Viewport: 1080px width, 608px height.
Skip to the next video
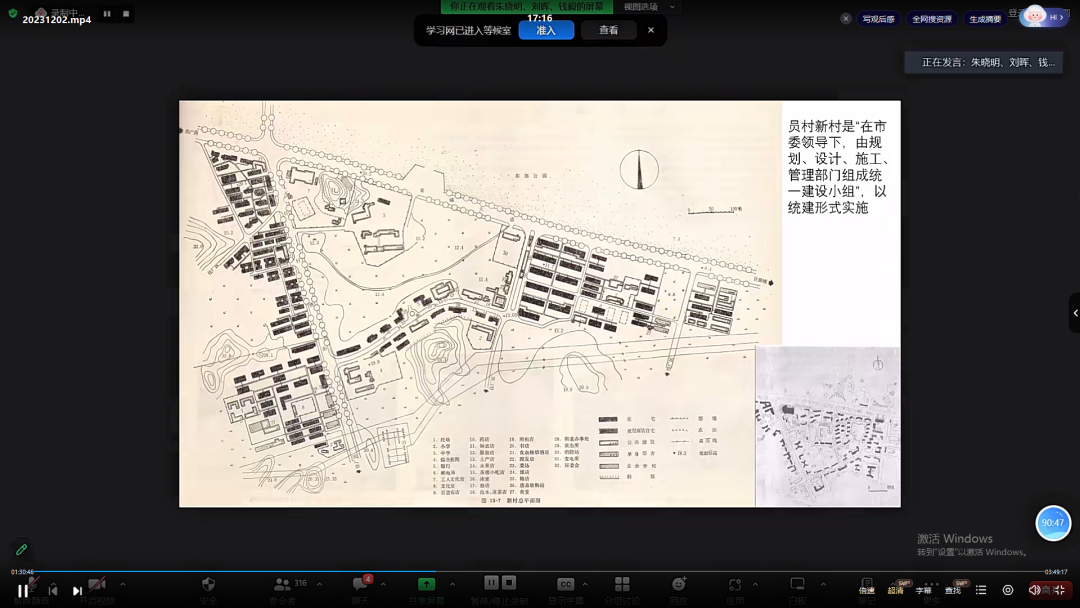77,591
